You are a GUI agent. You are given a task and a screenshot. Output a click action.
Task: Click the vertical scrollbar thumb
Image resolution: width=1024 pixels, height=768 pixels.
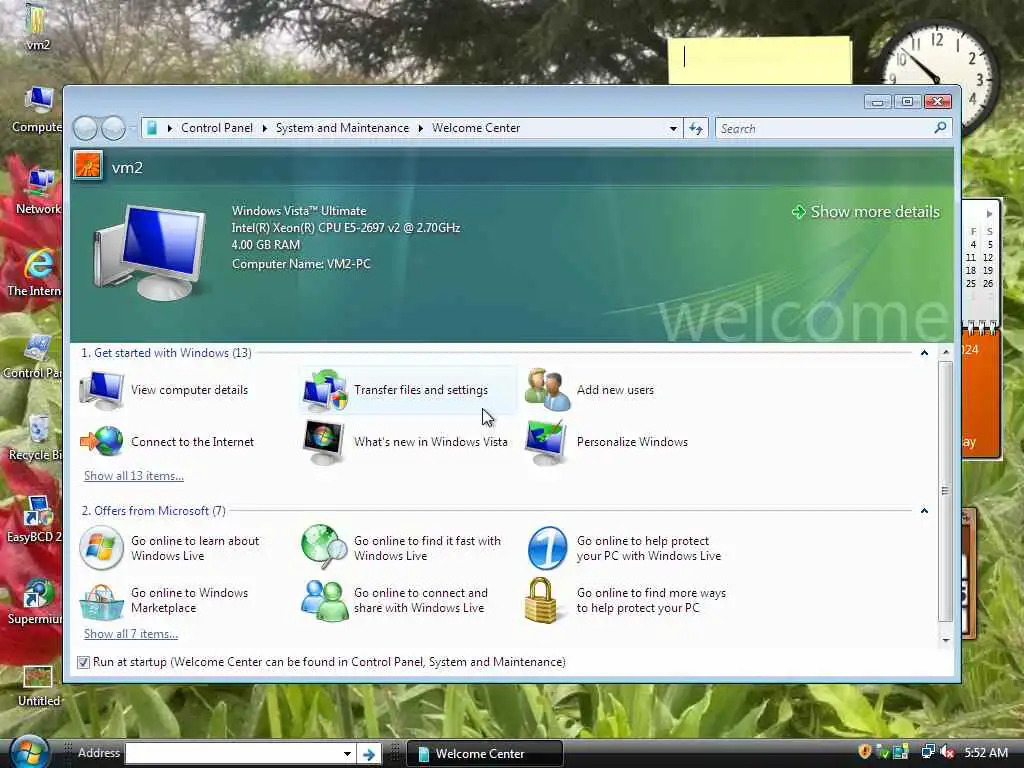tap(946, 490)
